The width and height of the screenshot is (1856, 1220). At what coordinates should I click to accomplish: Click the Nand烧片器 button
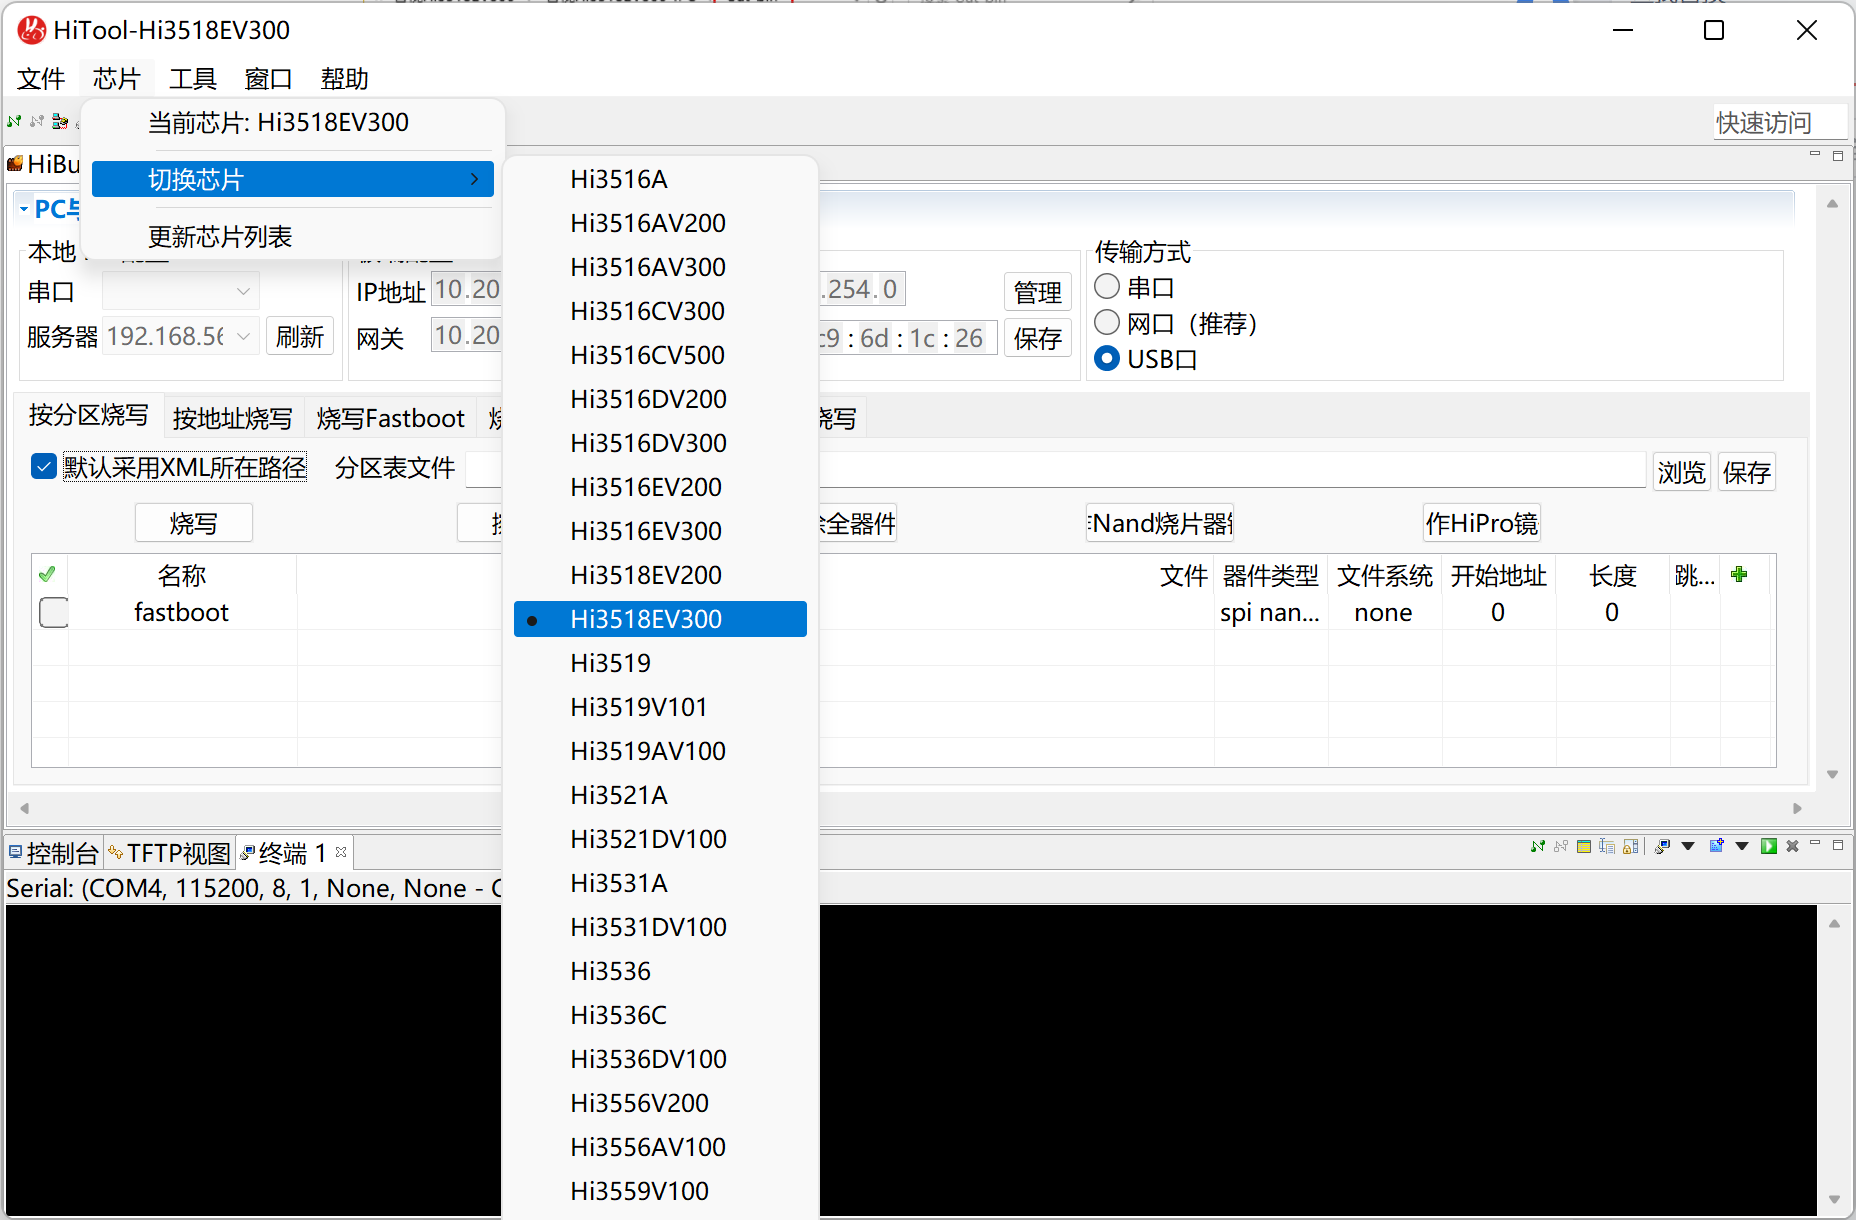(x=1160, y=523)
